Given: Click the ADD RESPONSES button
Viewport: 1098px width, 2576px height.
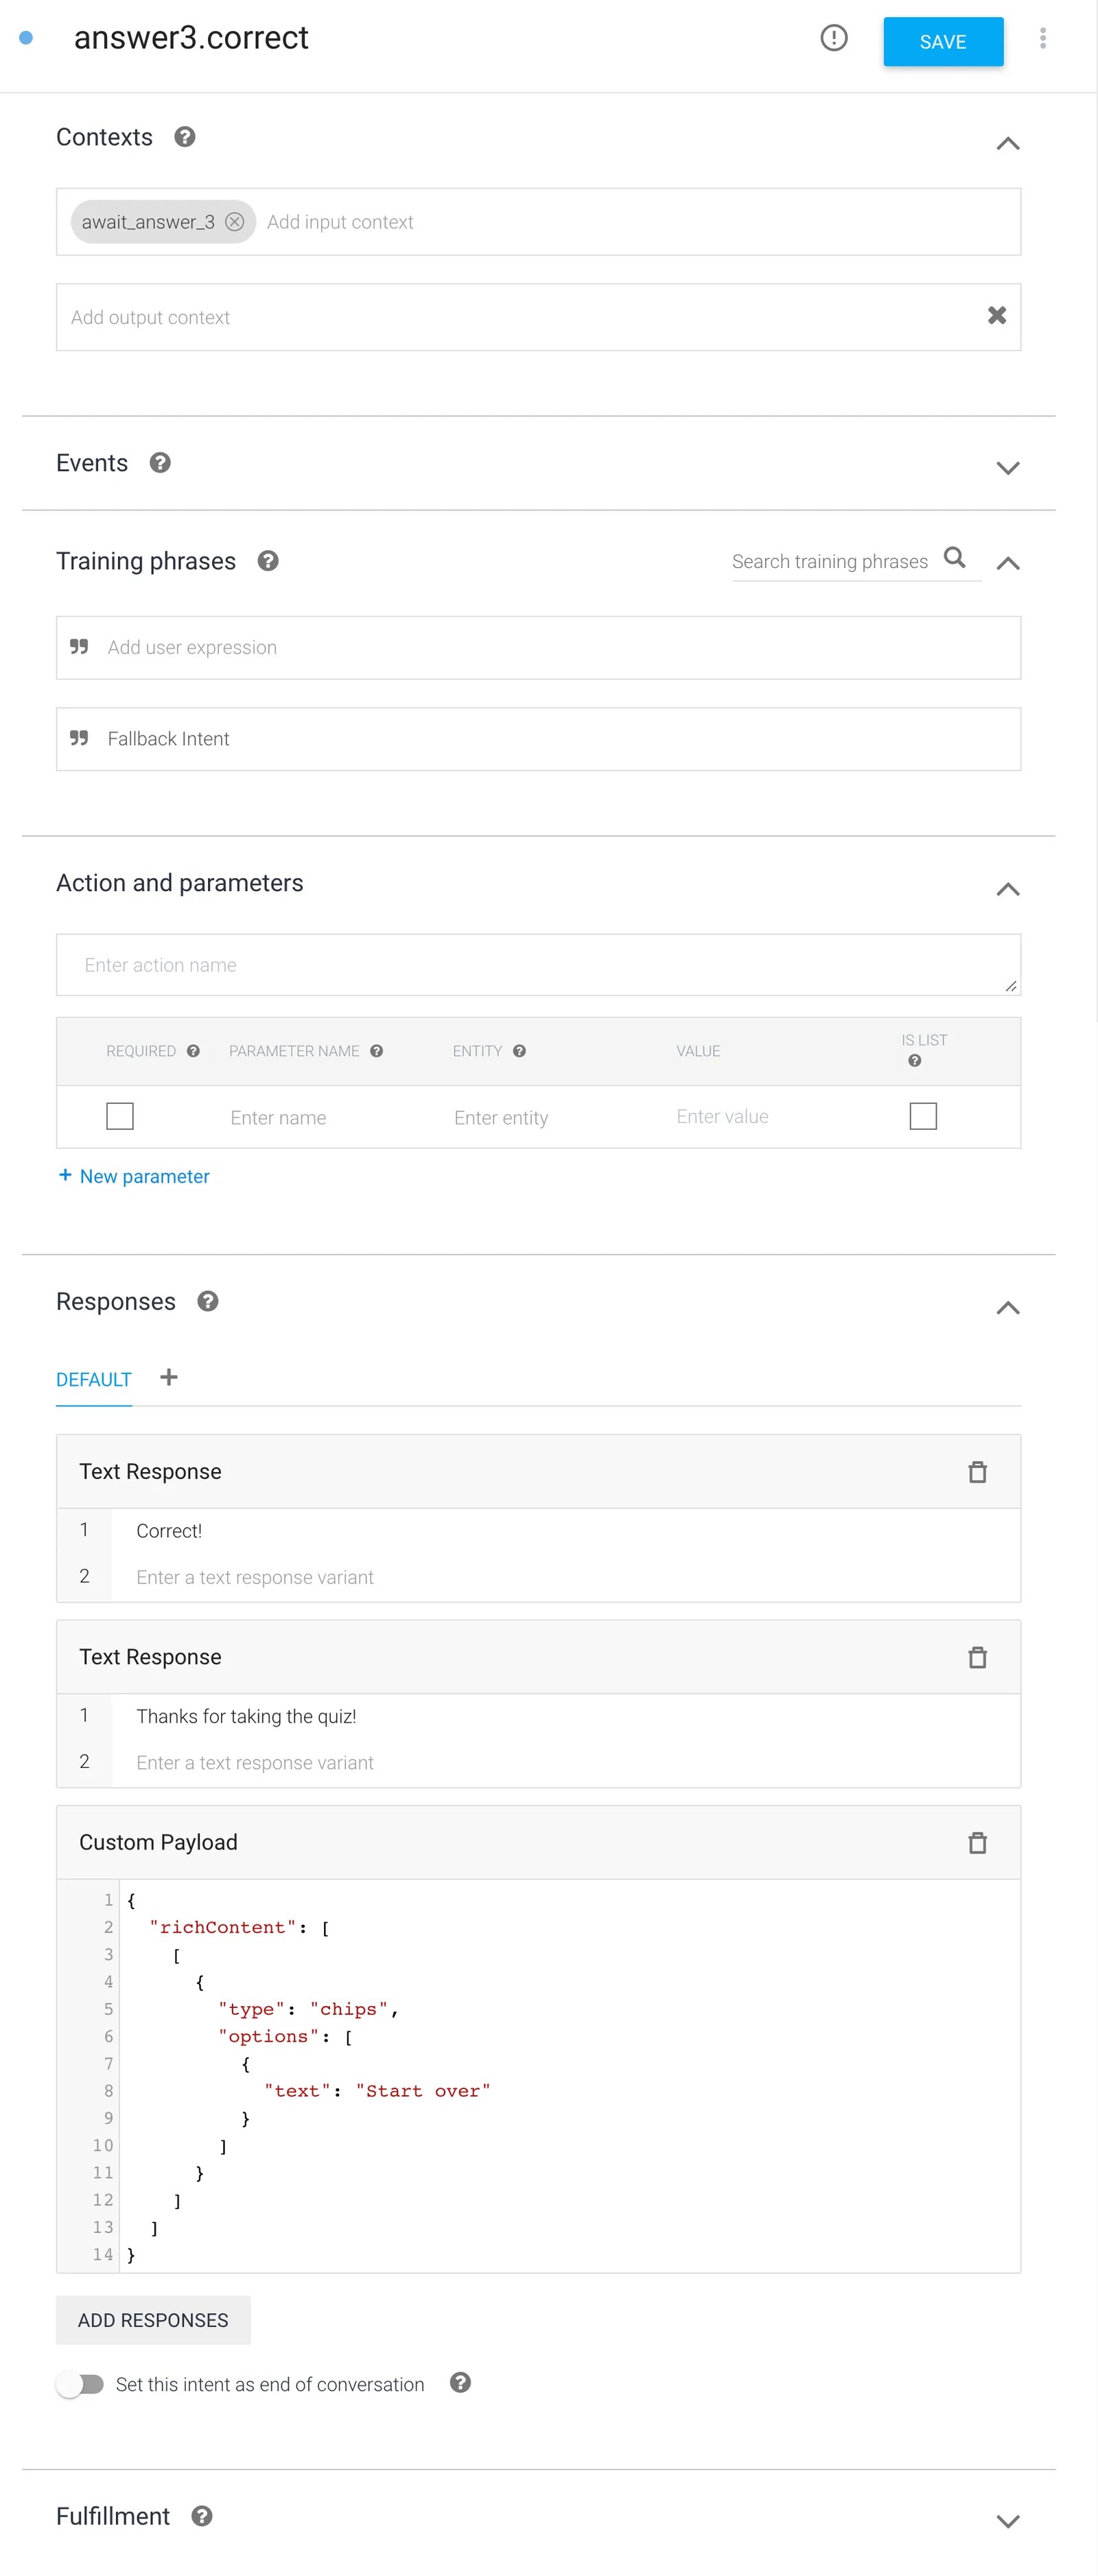Looking at the screenshot, I should (153, 2320).
